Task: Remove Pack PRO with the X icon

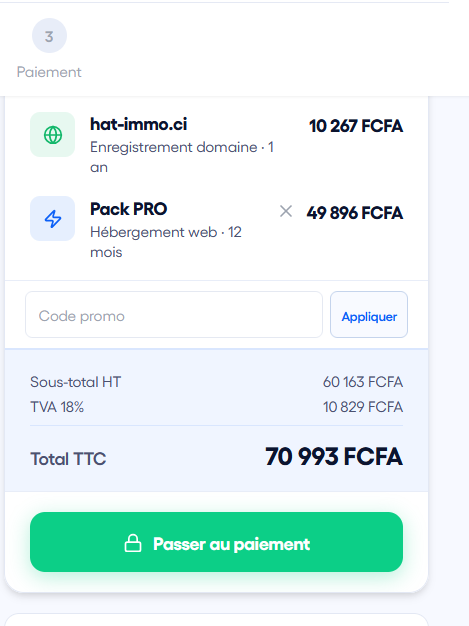Action: 286,211
